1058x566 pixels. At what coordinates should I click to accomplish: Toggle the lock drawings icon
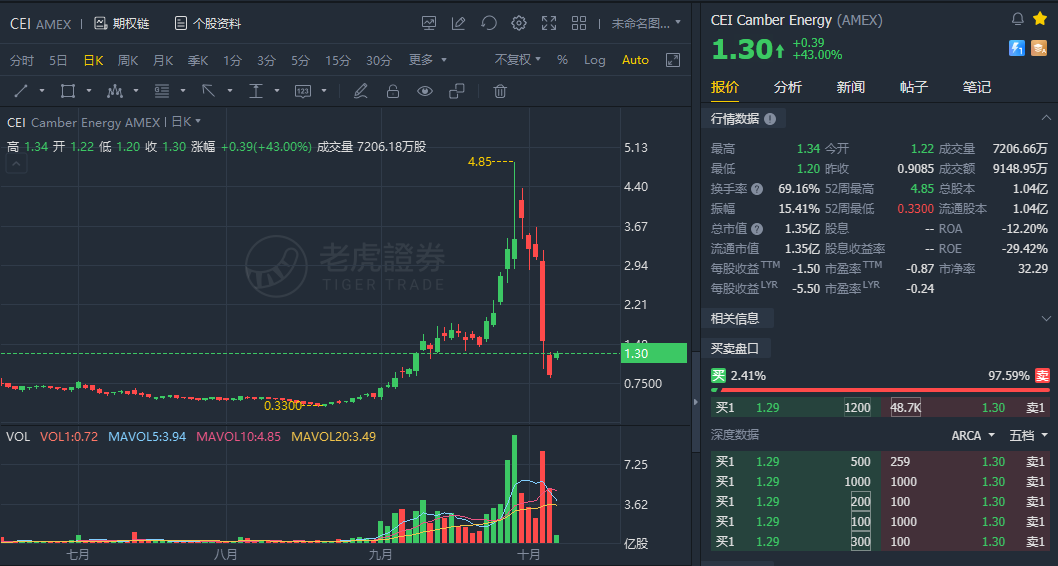tap(393, 91)
